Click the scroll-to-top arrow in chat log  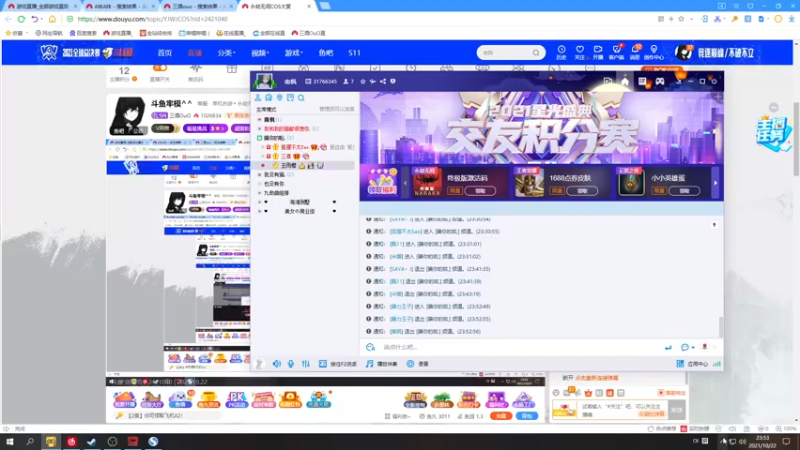(714, 224)
